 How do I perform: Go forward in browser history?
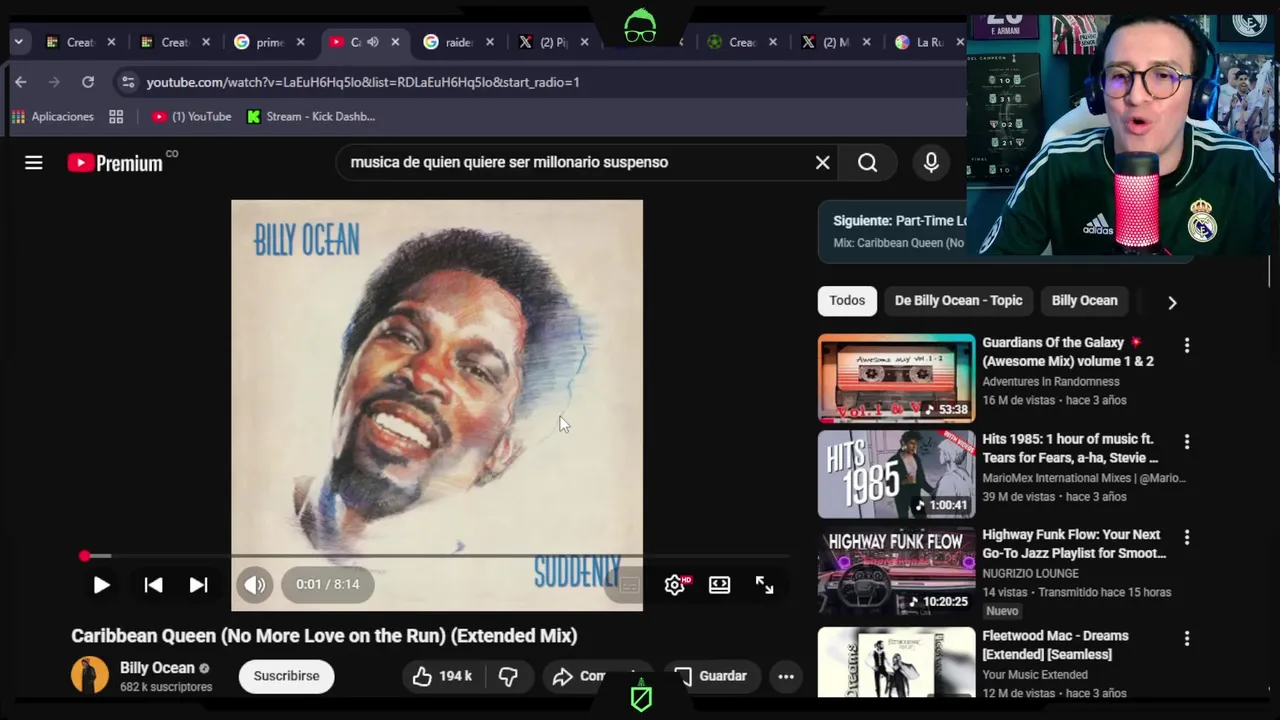pos(54,82)
